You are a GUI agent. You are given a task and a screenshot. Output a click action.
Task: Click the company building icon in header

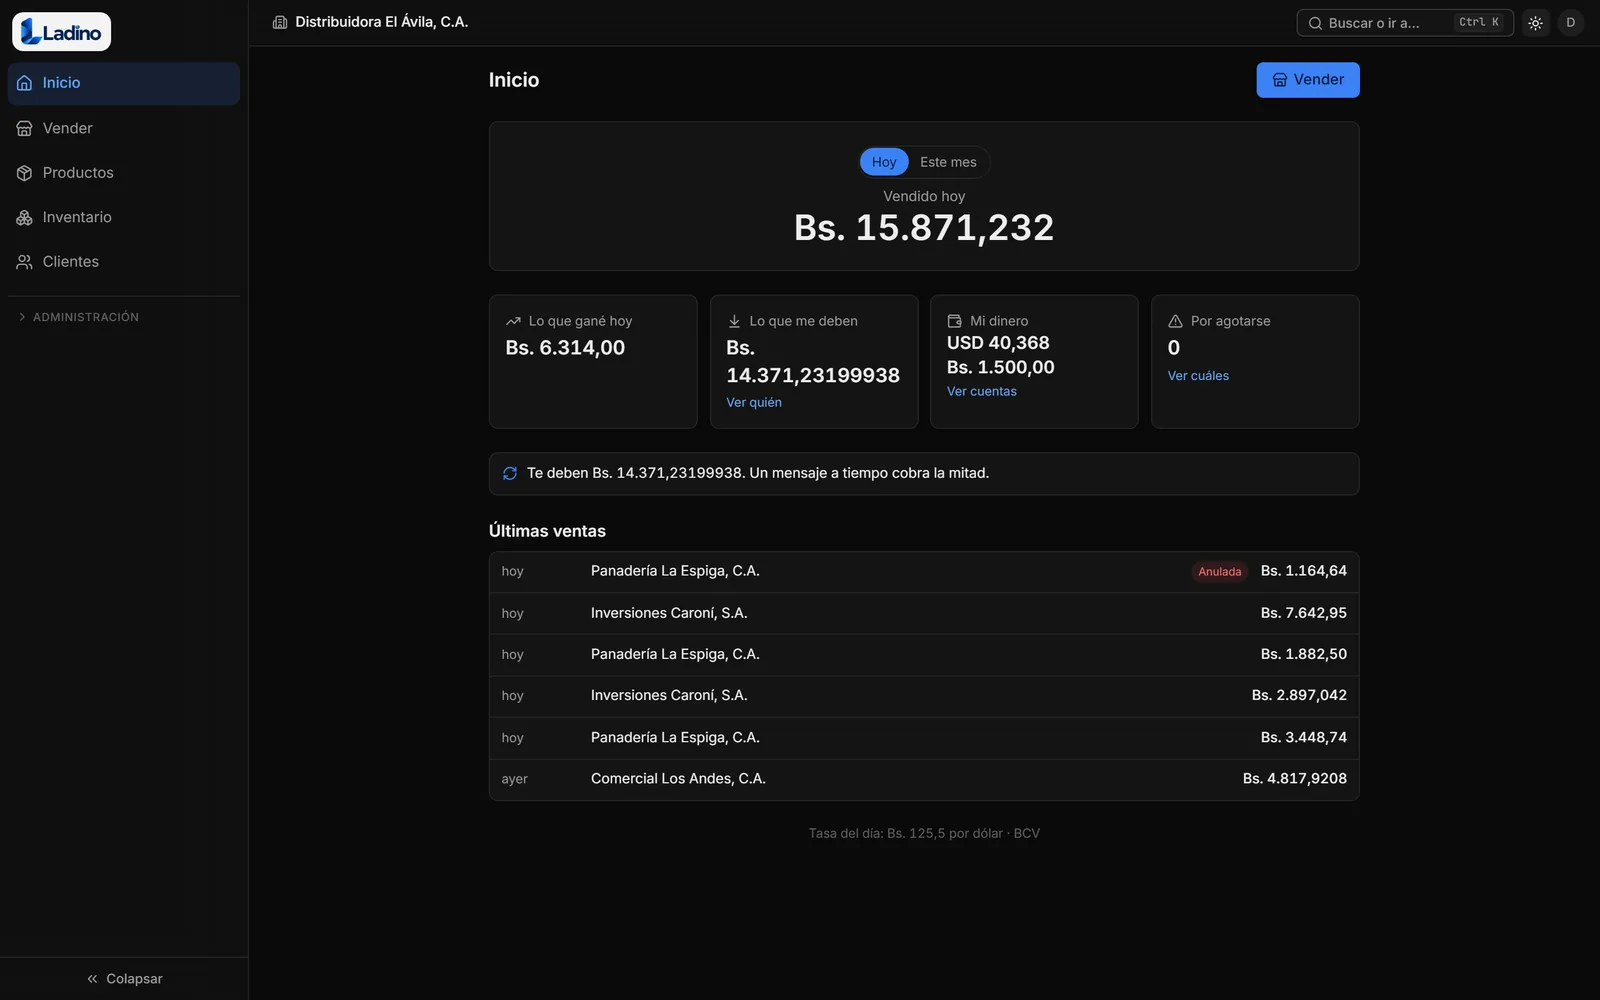[x=280, y=22]
